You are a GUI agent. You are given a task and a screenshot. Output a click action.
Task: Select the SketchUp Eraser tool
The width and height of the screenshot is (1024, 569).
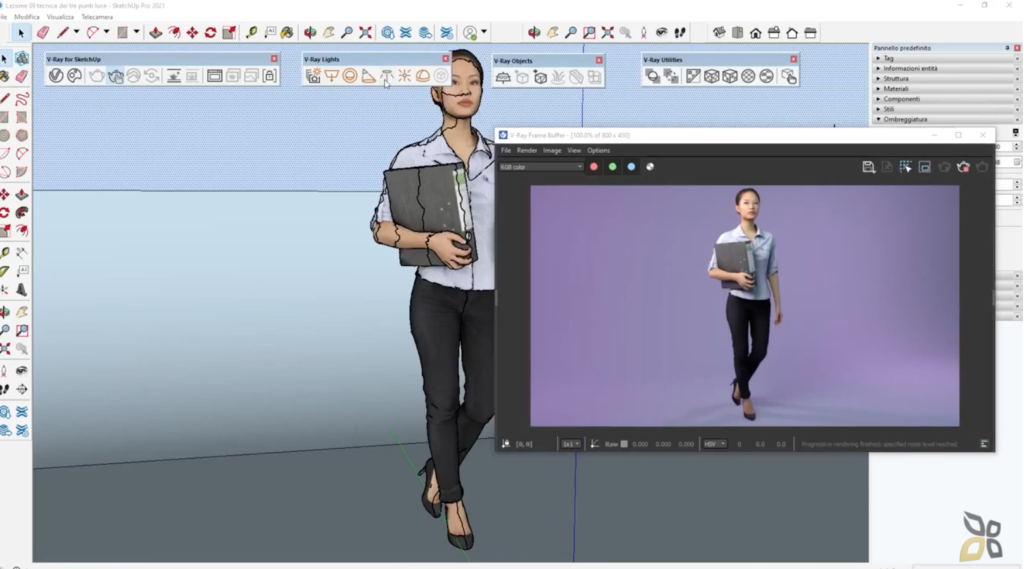[43, 32]
